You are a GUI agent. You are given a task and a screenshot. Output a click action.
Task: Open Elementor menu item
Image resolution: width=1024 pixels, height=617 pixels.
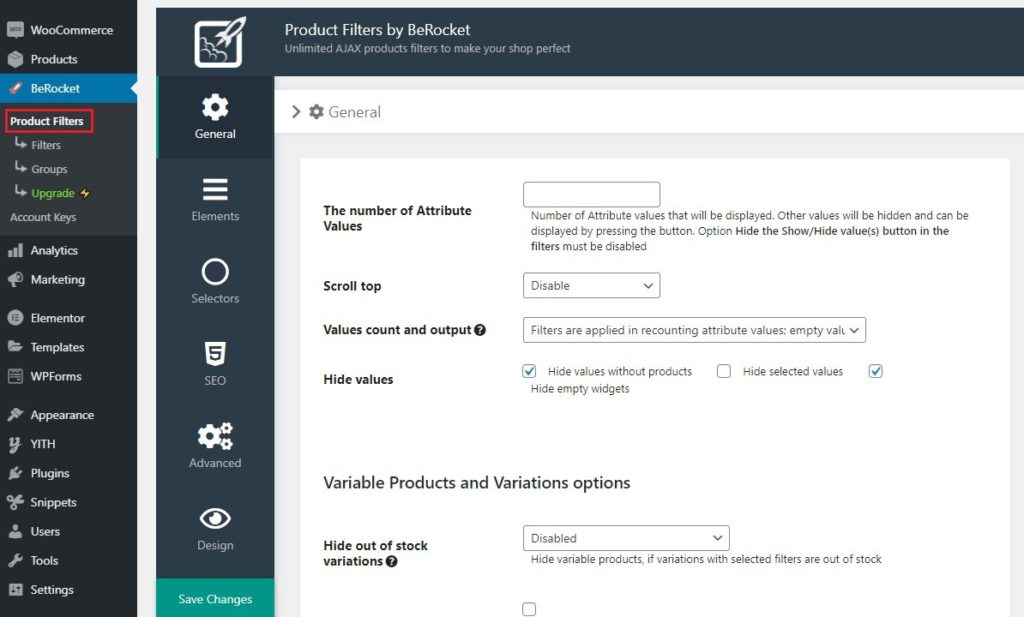pyautogui.click(x=57, y=318)
